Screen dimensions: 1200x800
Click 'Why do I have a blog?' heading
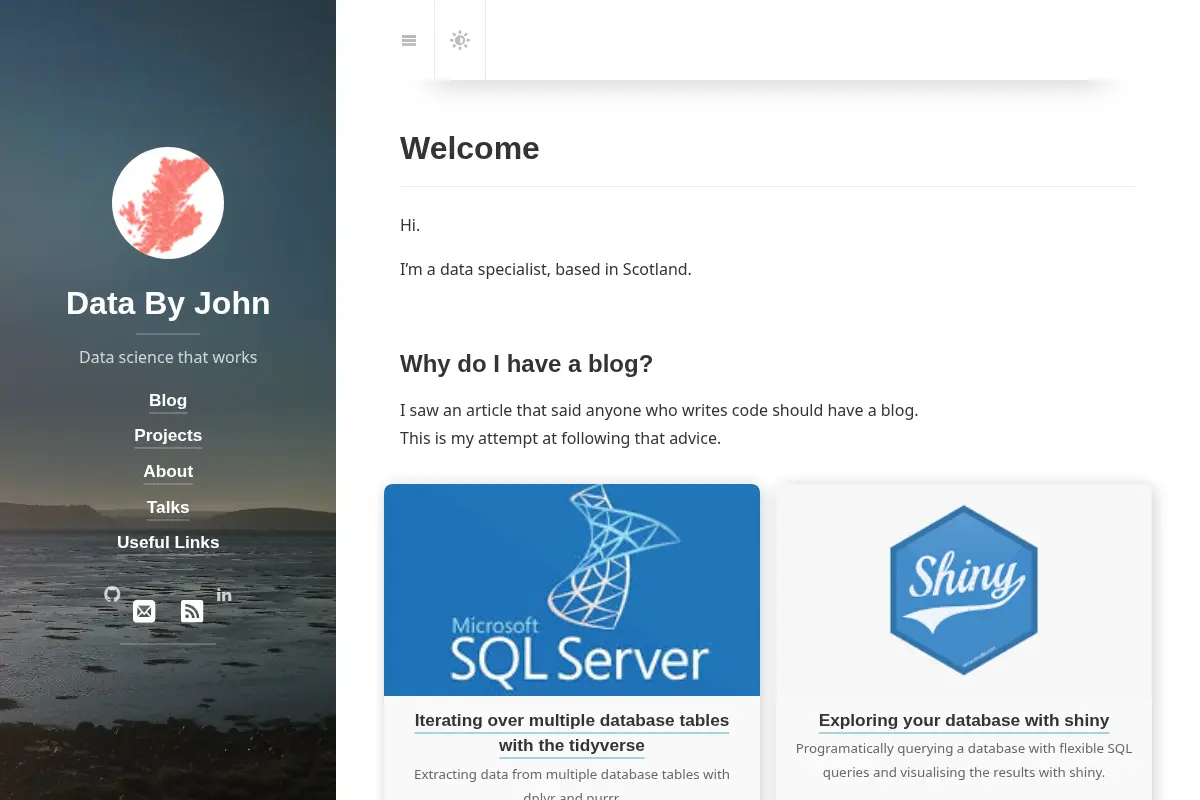[526, 364]
